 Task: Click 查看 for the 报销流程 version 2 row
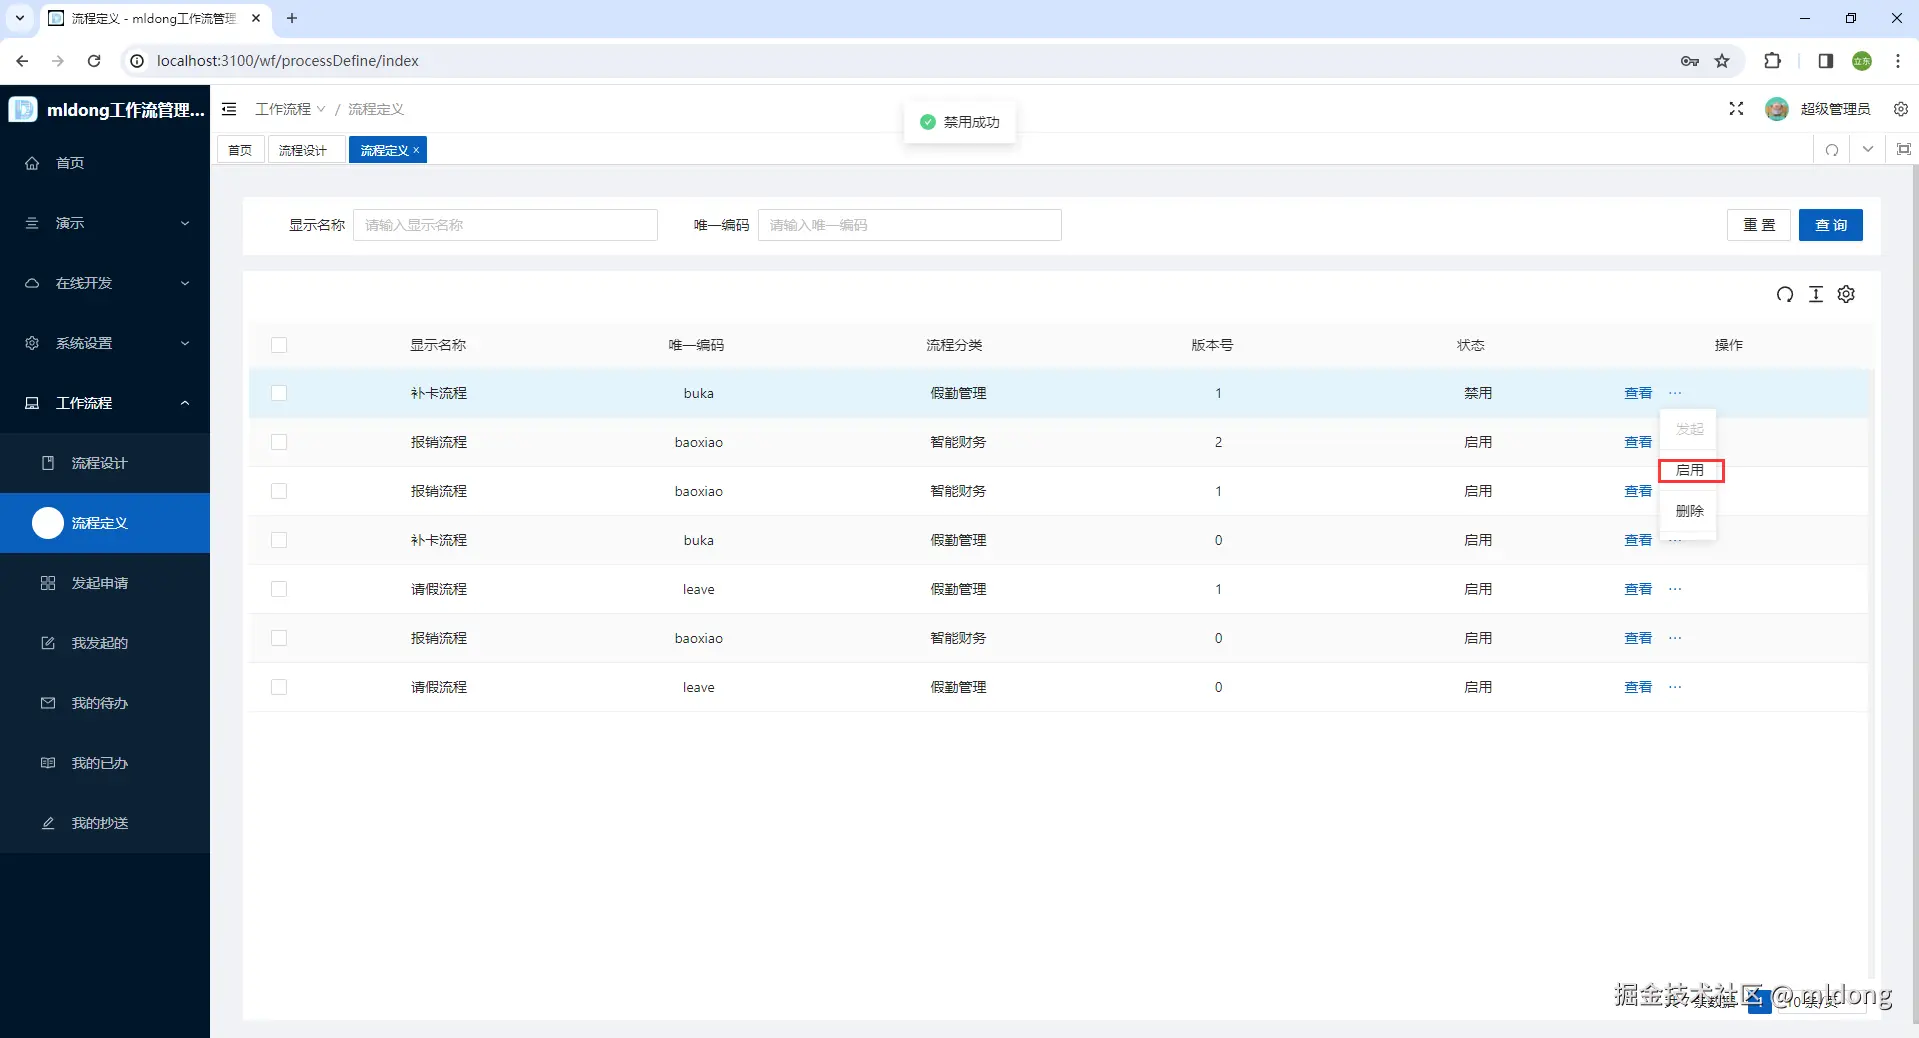[x=1638, y=442]
